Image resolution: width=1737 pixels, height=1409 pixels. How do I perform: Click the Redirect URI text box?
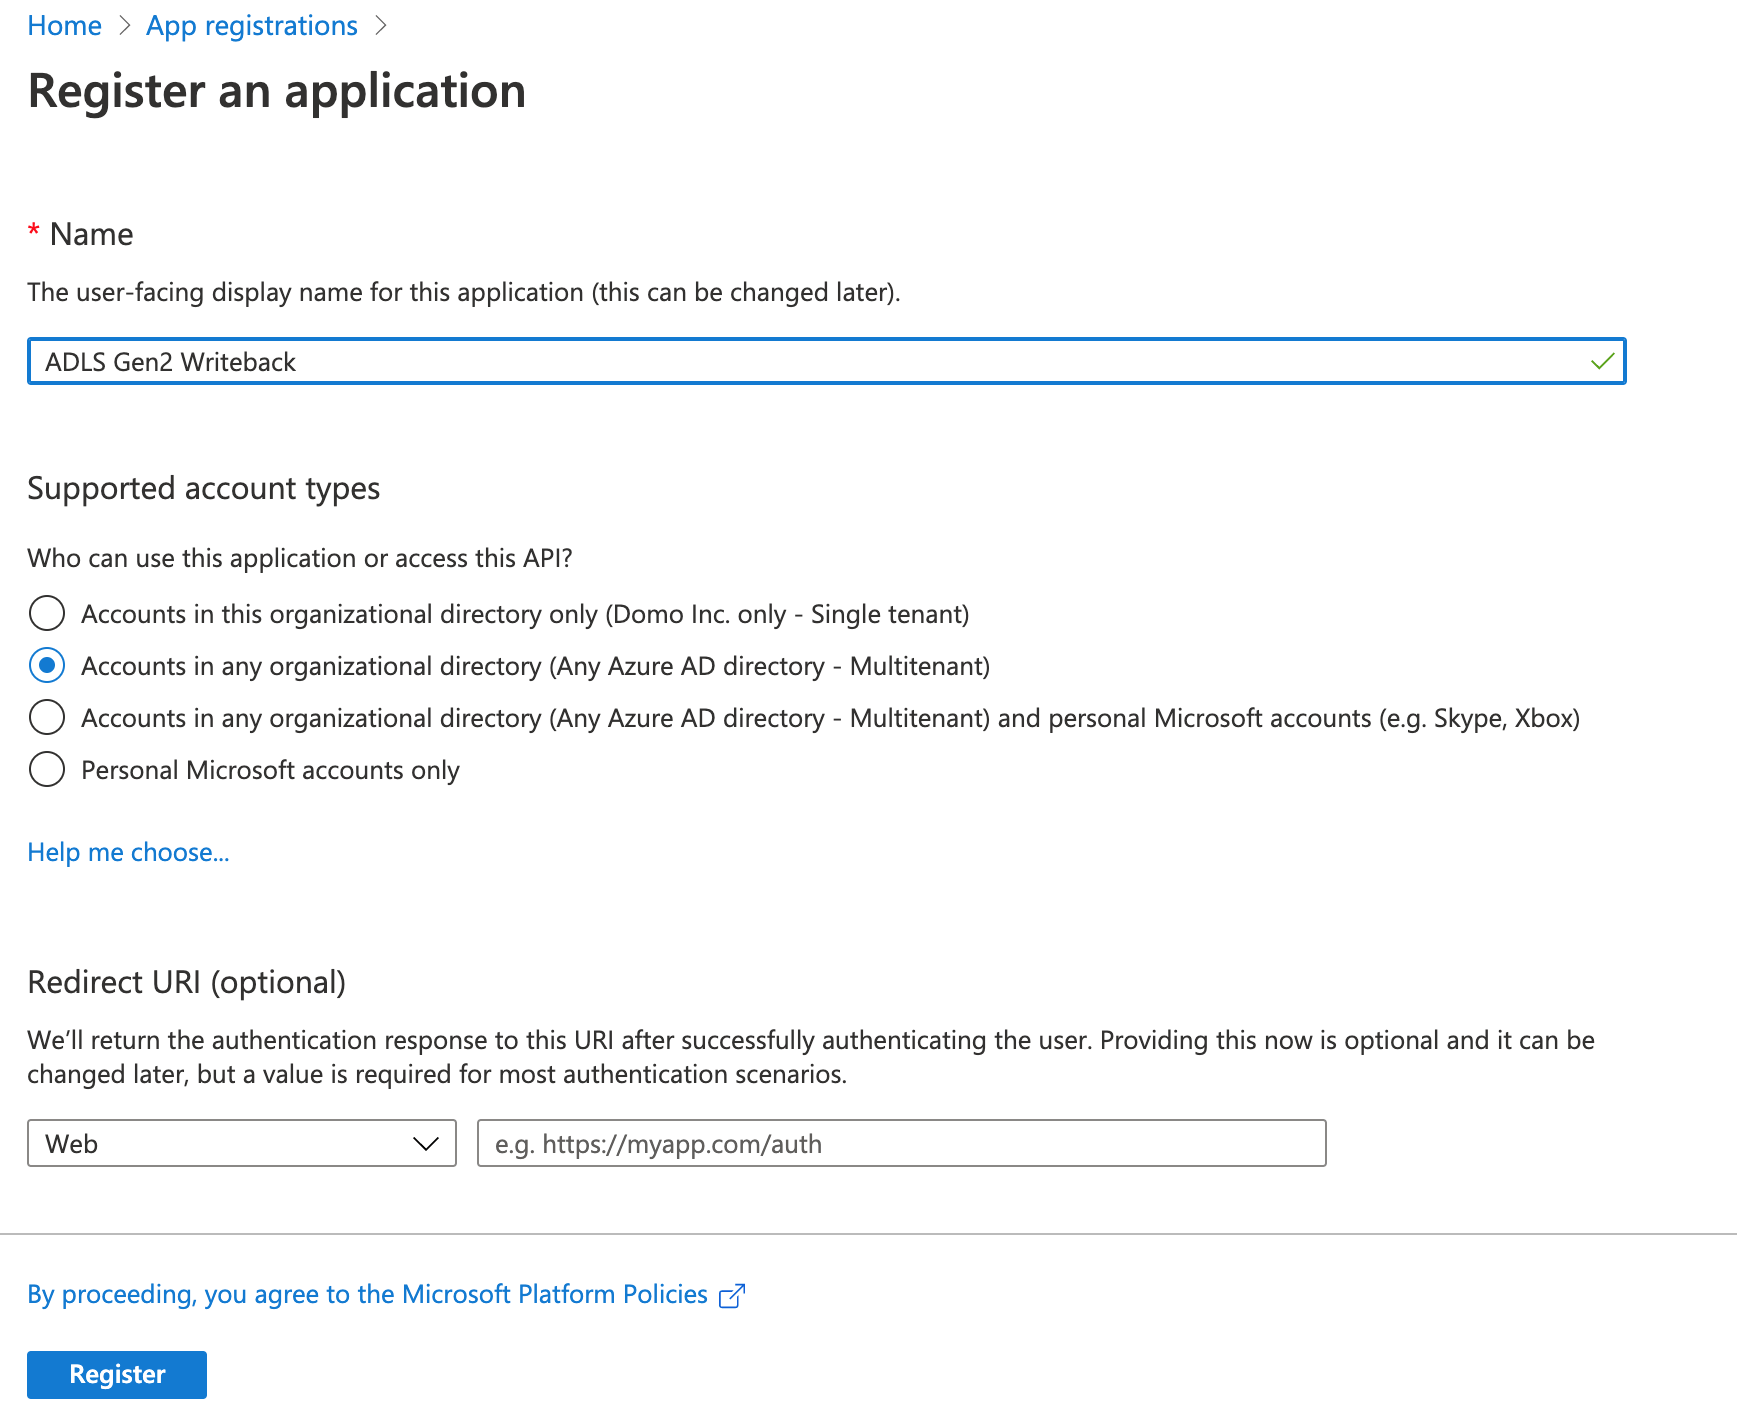[x=902, y=1143]
